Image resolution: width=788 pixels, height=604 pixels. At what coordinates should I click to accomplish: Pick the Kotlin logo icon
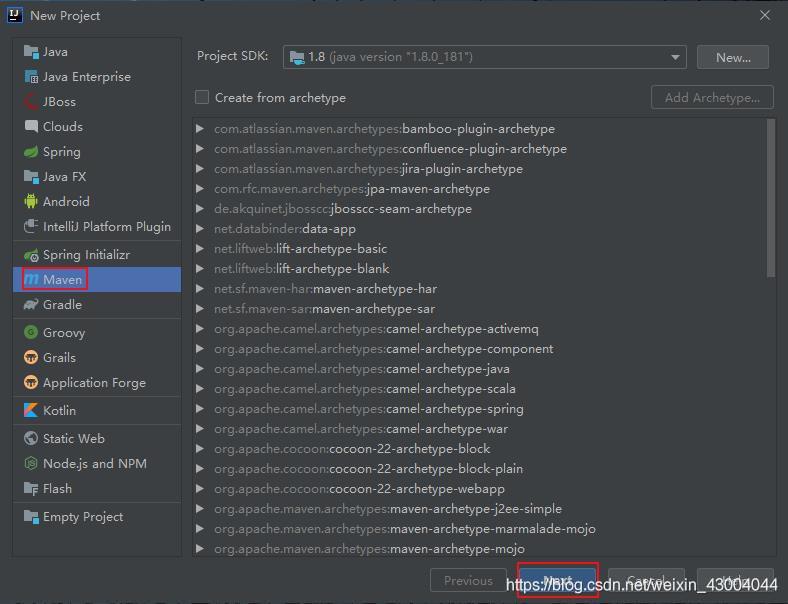(31, 411)
